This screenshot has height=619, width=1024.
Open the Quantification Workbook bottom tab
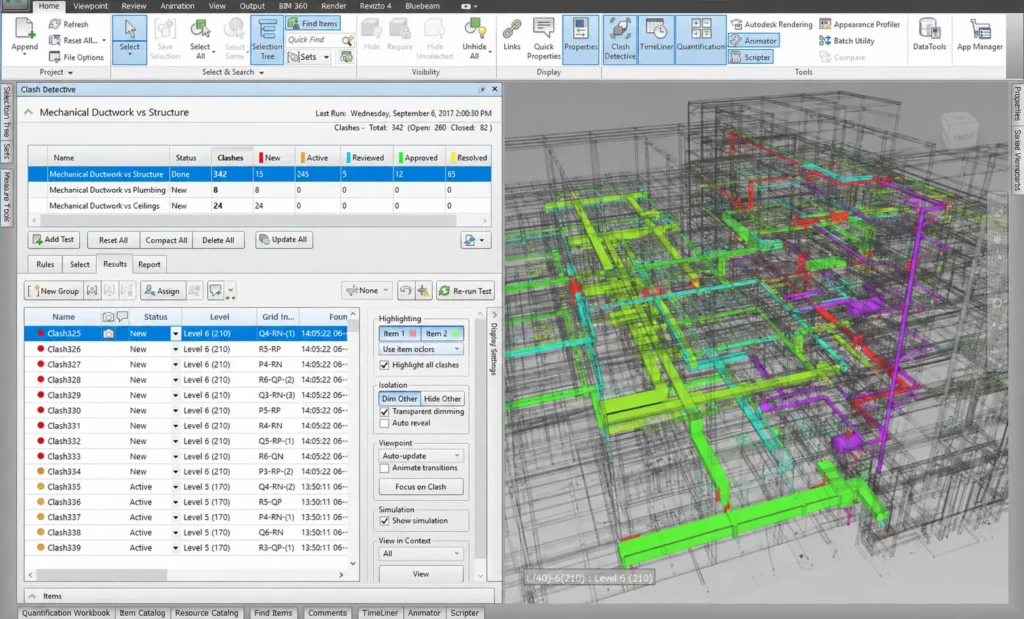pos(65,613)
